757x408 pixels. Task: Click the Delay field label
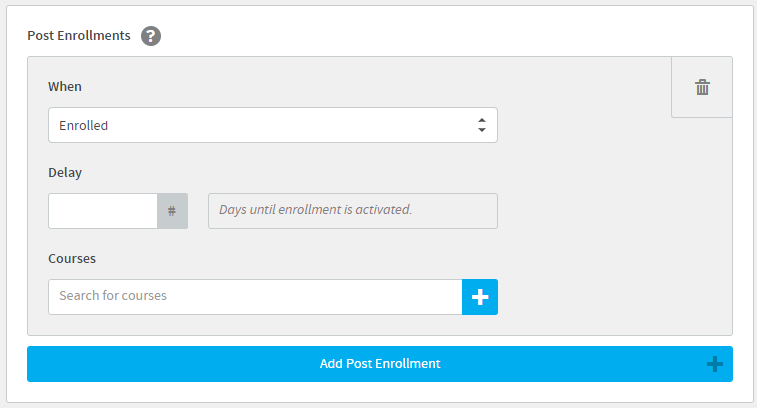coord(65,173)
